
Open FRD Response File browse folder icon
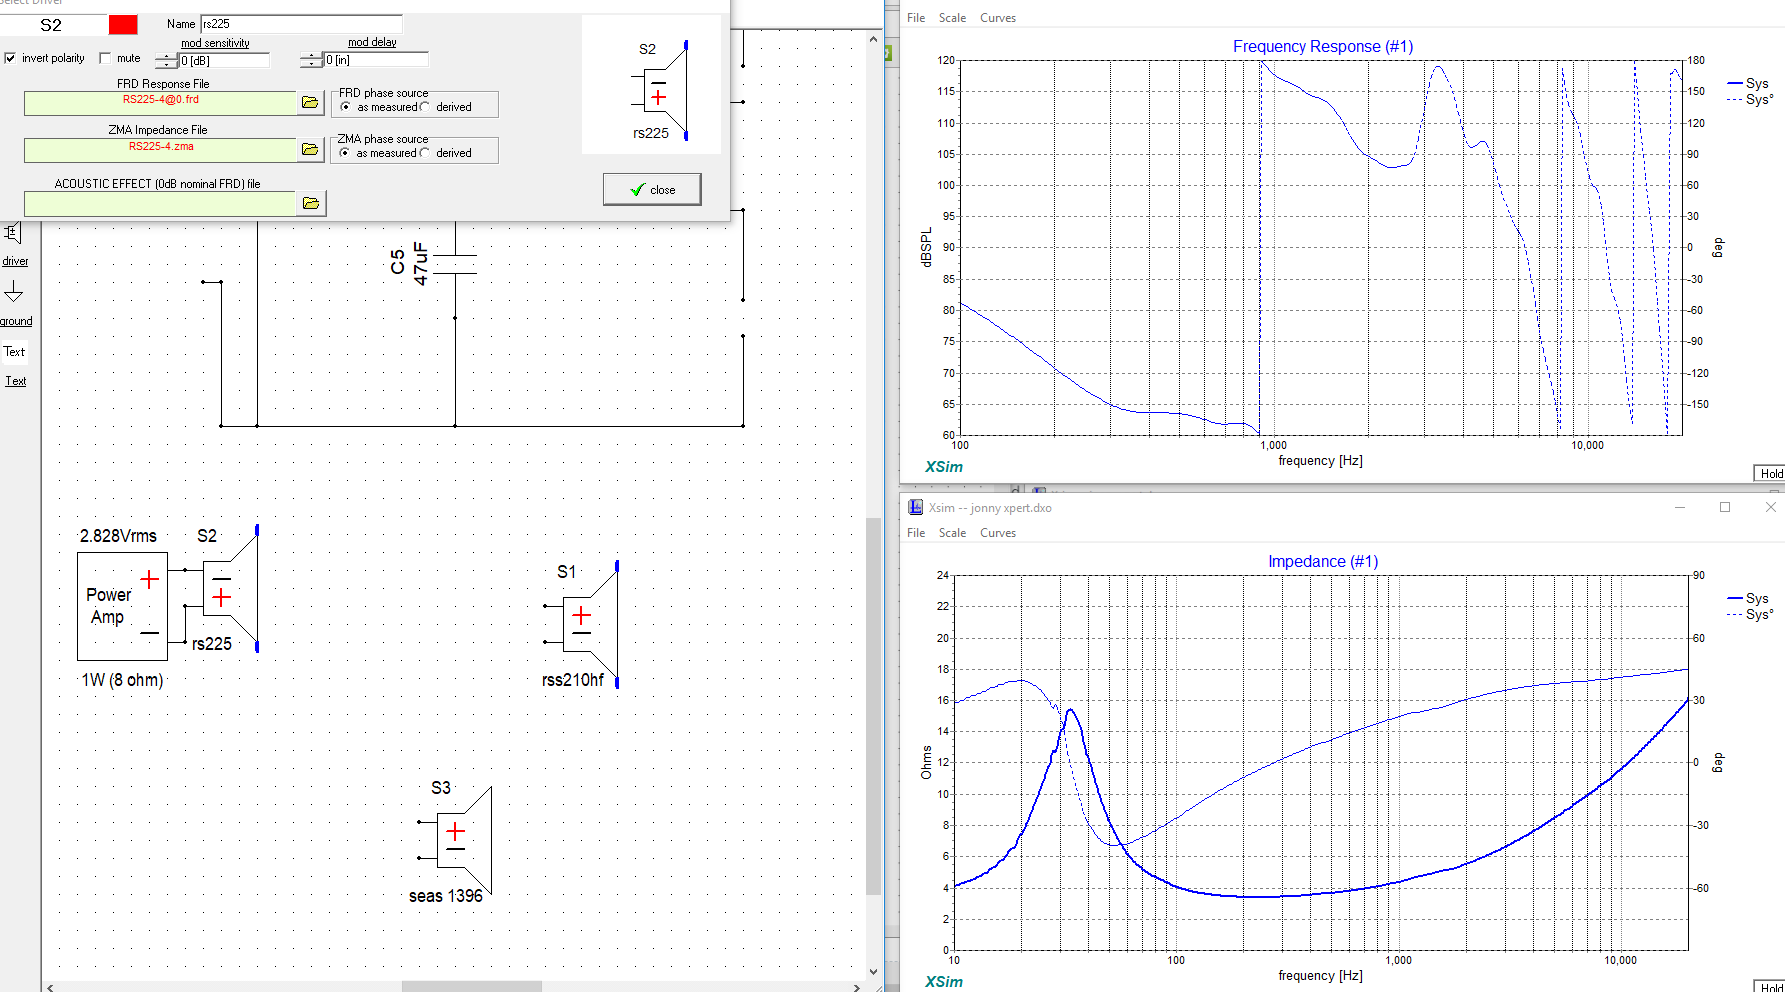pyautogui.click(x=310, y=103)
